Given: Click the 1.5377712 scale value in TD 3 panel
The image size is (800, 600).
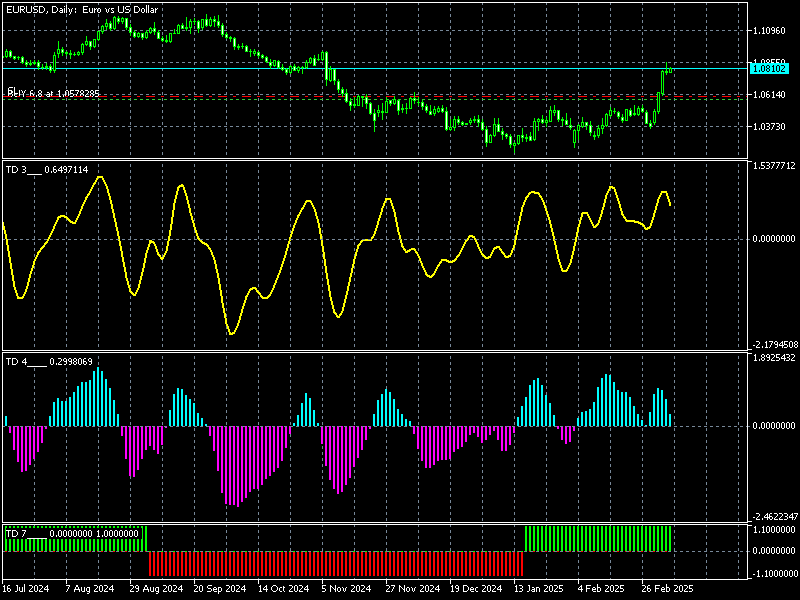Looking at the screenshot, I should point(773,166).
